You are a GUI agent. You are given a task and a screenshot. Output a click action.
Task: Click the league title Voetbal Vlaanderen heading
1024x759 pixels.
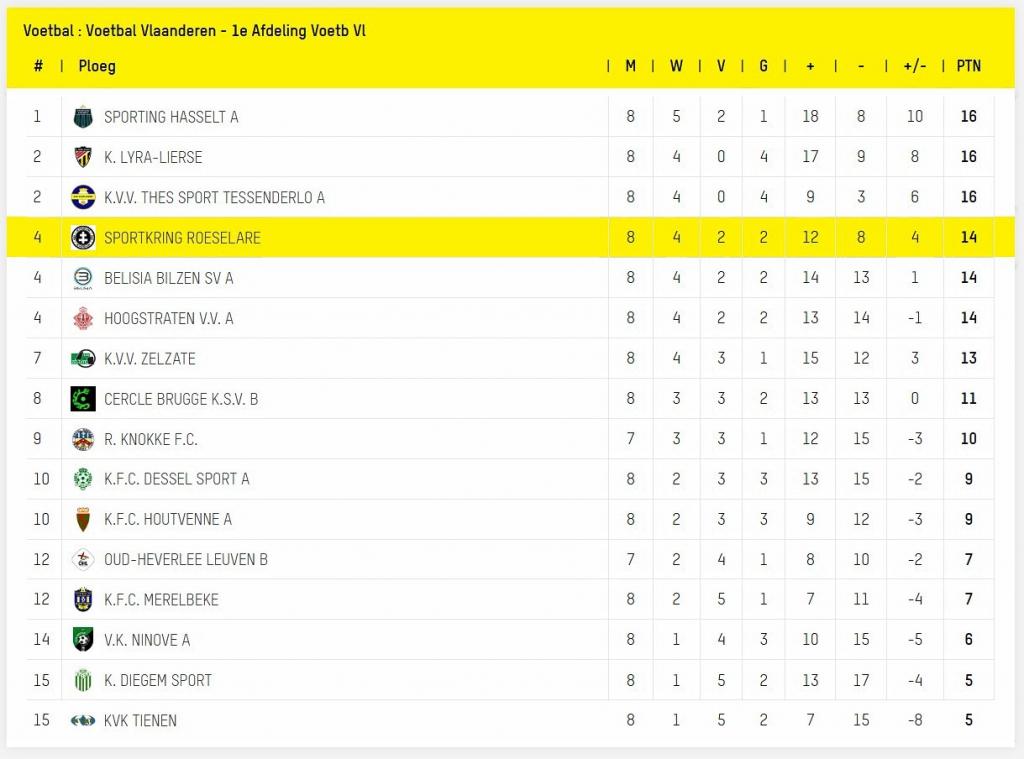(x=194, y=30)
